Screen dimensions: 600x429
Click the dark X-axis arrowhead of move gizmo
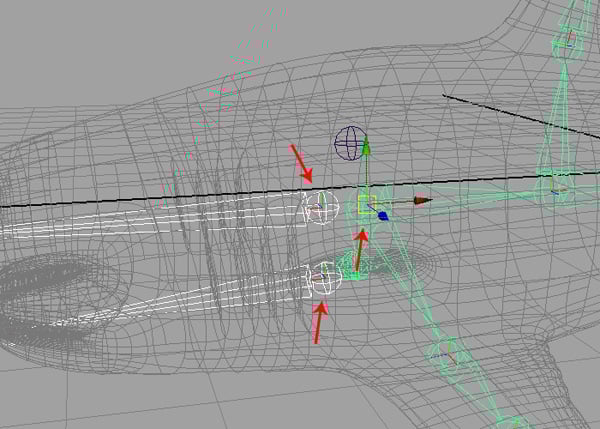point(423,201)
